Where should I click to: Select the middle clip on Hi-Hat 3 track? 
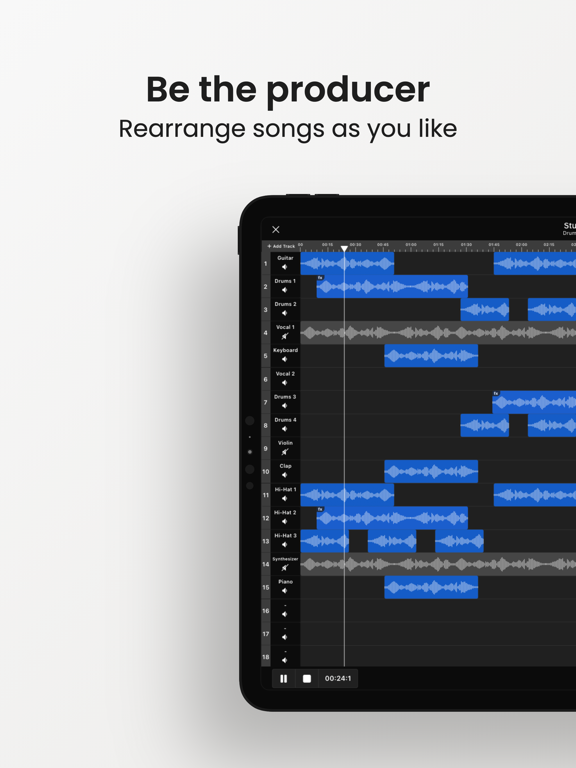(392, 541)
